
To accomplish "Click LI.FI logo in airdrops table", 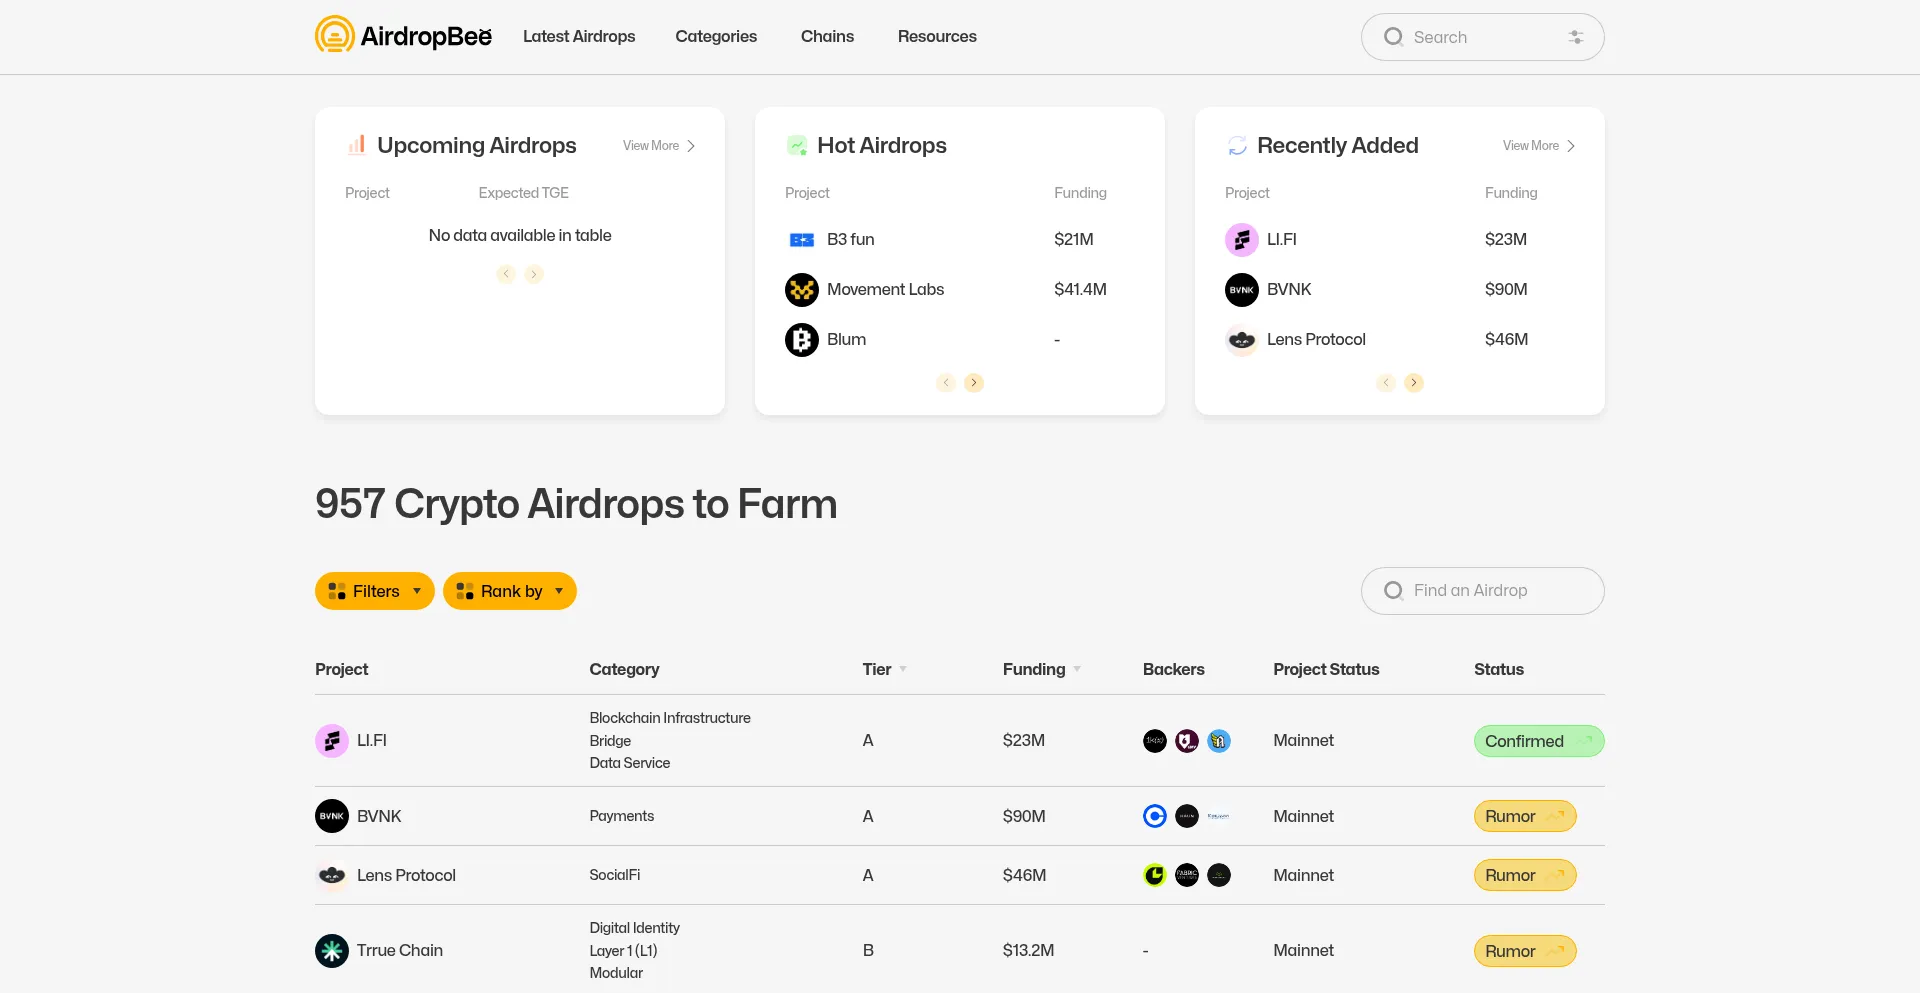I will tap(332, 741).
